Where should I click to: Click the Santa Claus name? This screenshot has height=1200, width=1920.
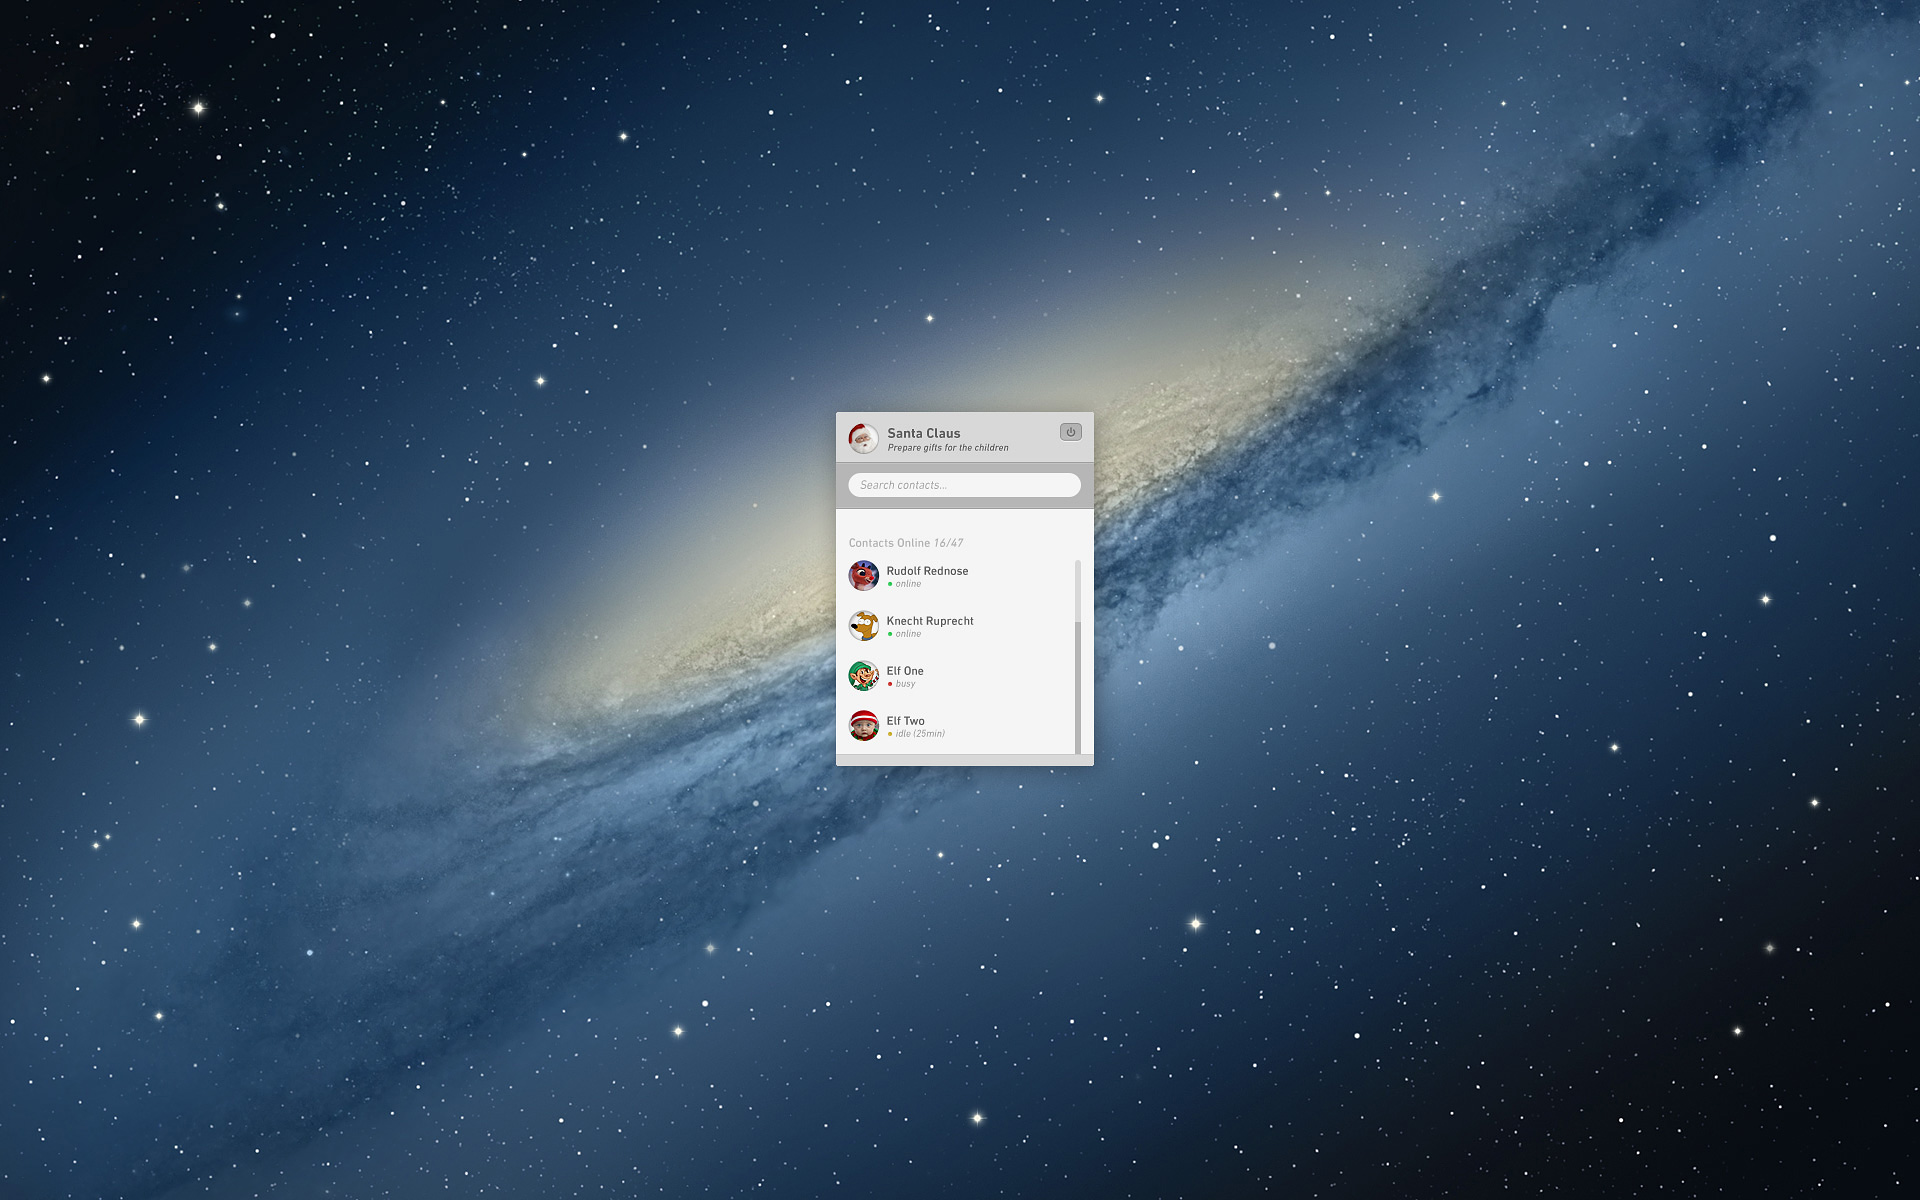coord(924,433)
